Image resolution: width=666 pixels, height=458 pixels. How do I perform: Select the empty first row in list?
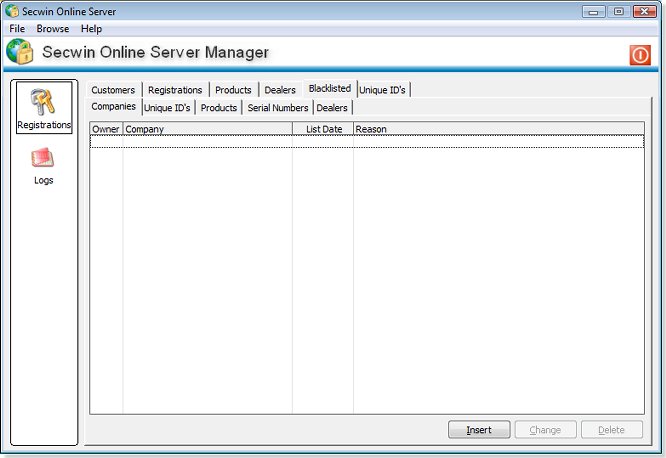coord(366,142)
